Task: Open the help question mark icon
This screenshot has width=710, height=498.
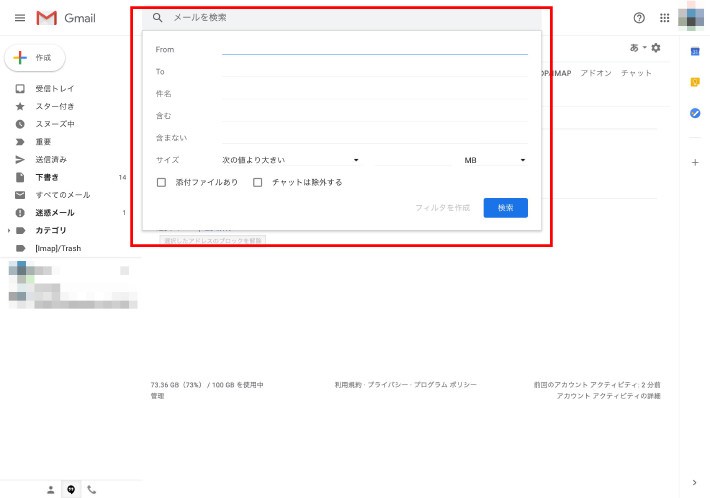Action: [x=639, y=18]
